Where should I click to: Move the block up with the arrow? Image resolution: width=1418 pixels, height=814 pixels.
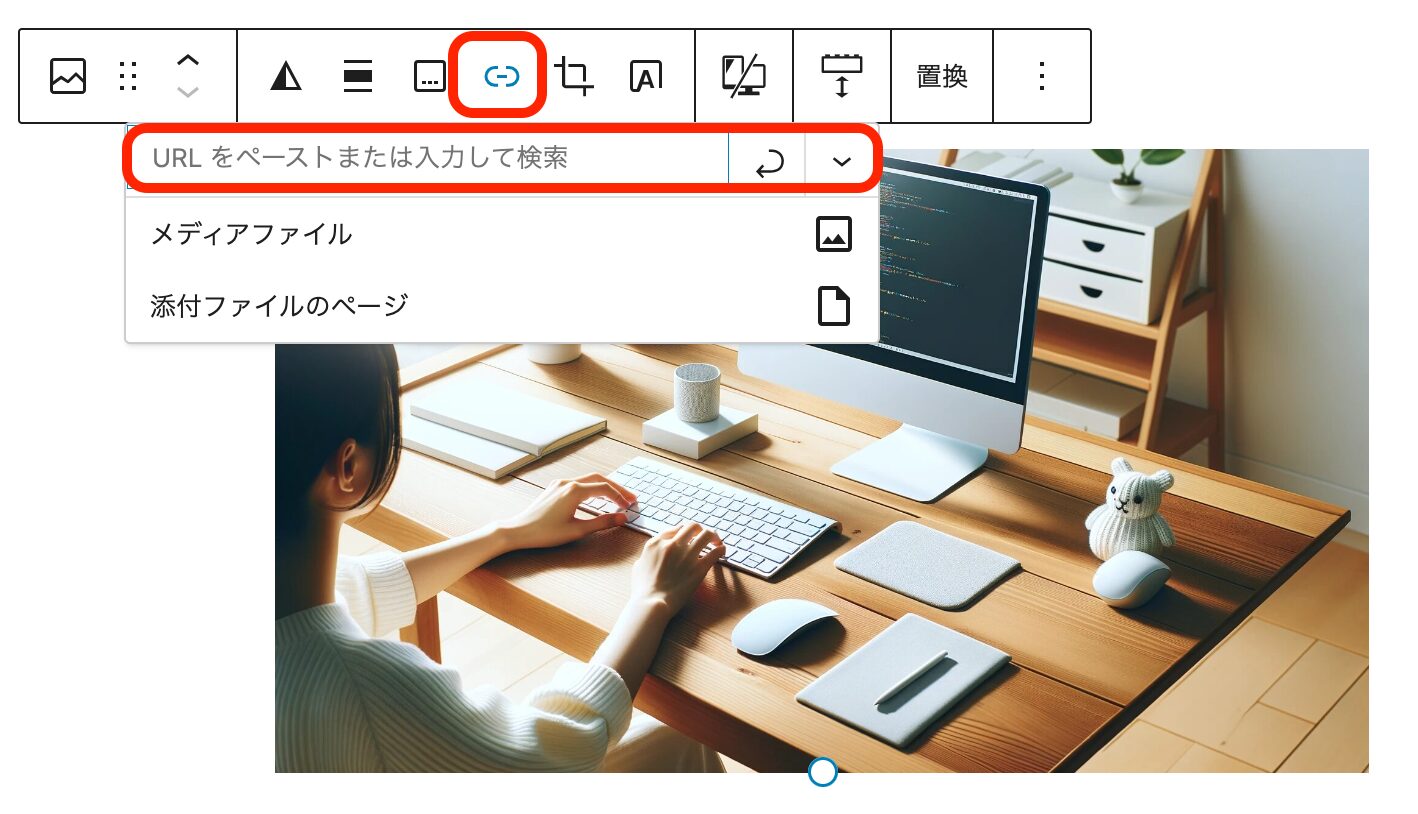188,60
